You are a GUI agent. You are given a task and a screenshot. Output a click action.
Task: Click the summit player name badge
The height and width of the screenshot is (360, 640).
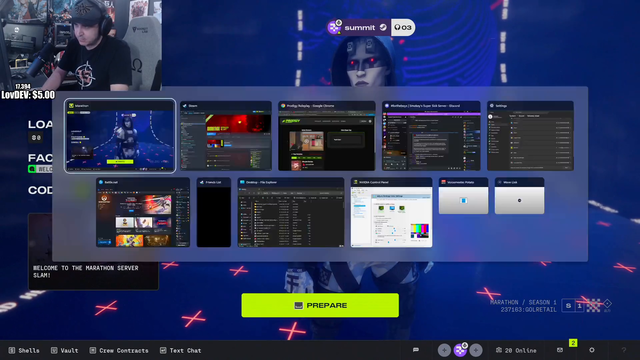[359, 28]
